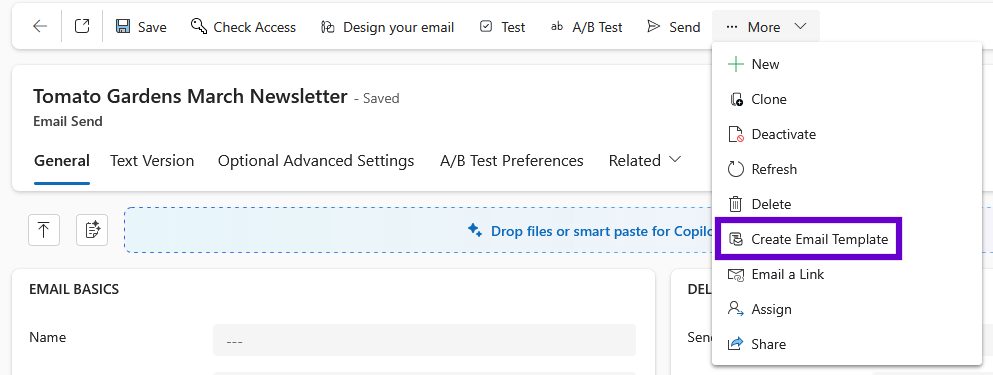Click the envelope Email a Link icon
Screen dimensions: 993x375
(735, 274)
